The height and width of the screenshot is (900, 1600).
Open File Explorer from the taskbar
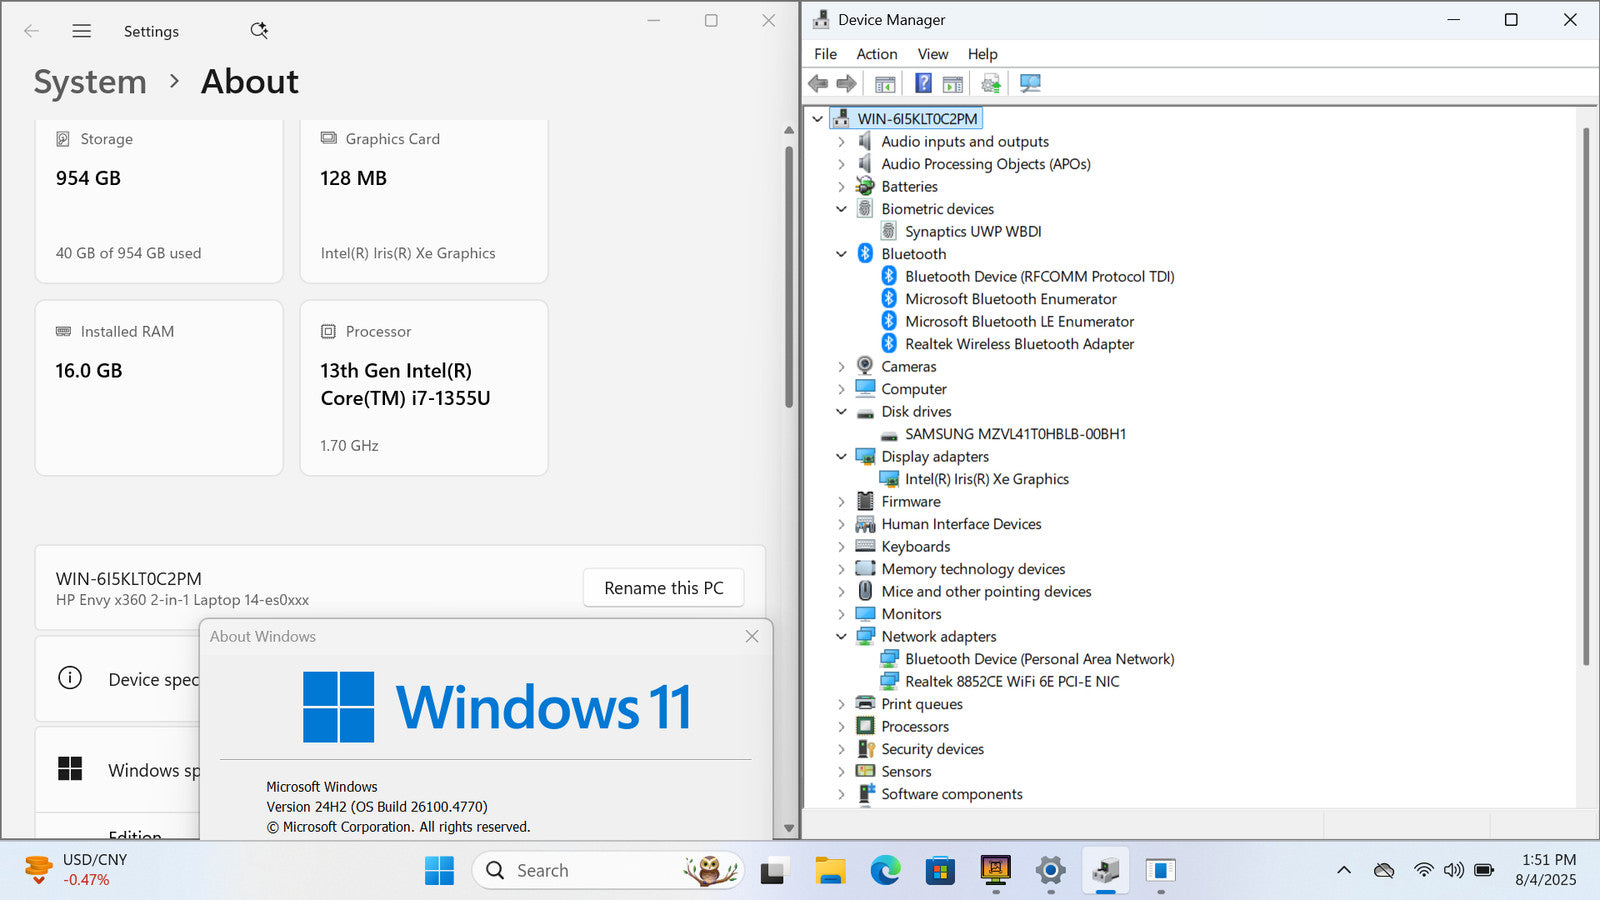click(x=830, y=871)
